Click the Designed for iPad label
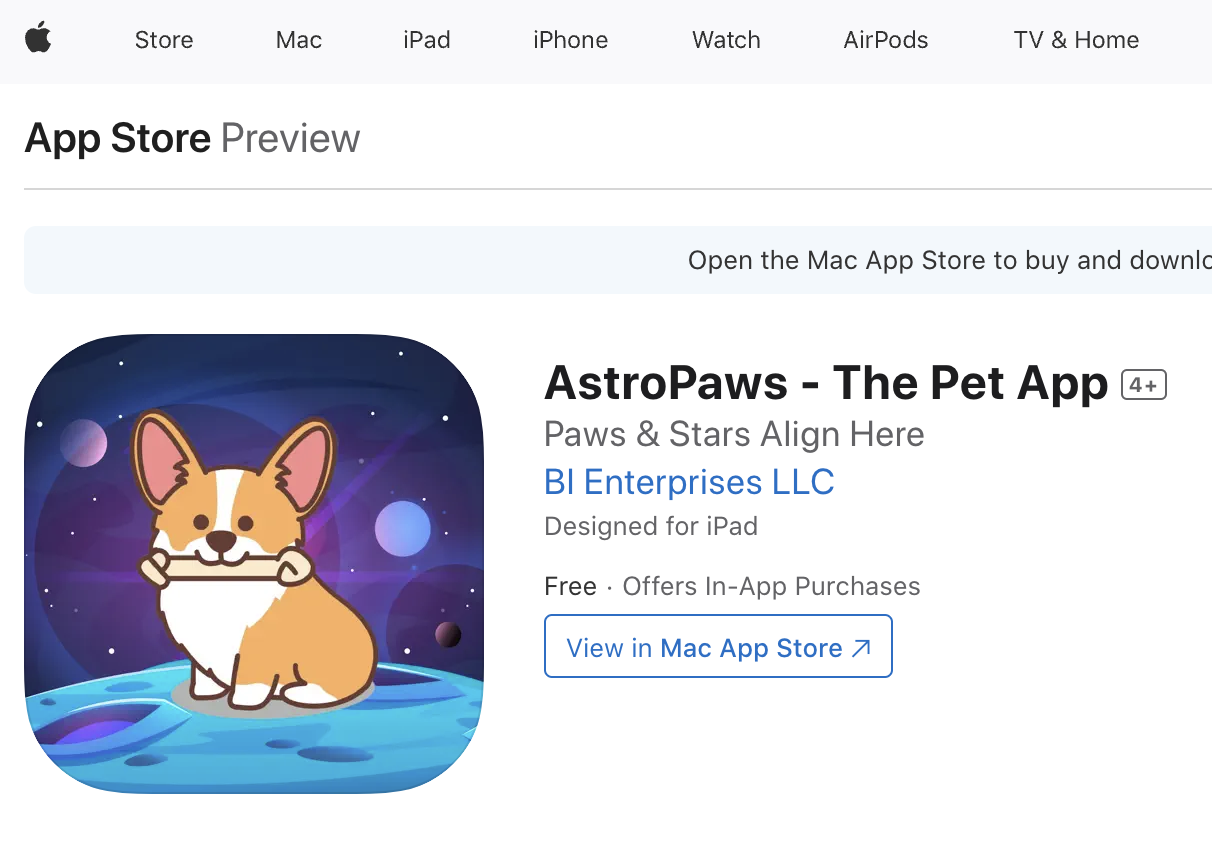Image resolution: width=1212 pixels, height=854 pixels. click(x=651, y=526)
